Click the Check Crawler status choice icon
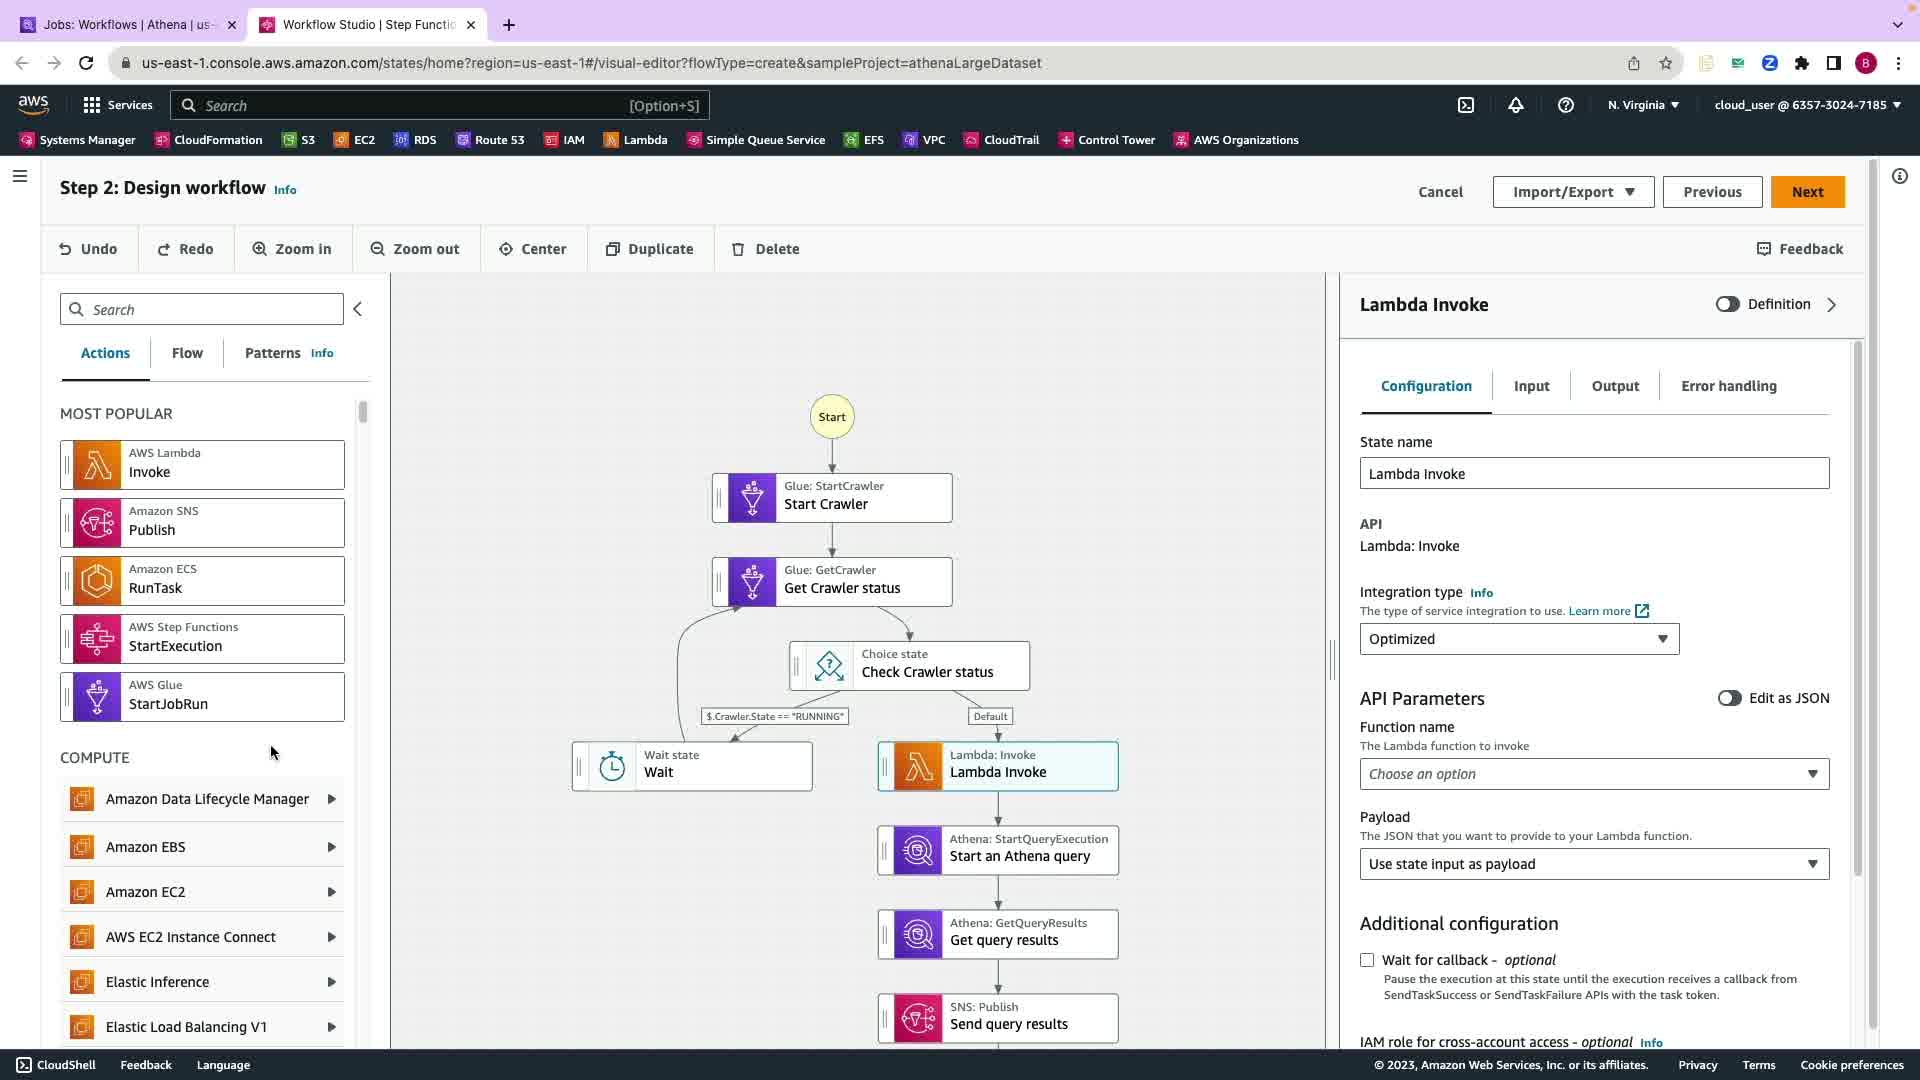 coord(829,666)
